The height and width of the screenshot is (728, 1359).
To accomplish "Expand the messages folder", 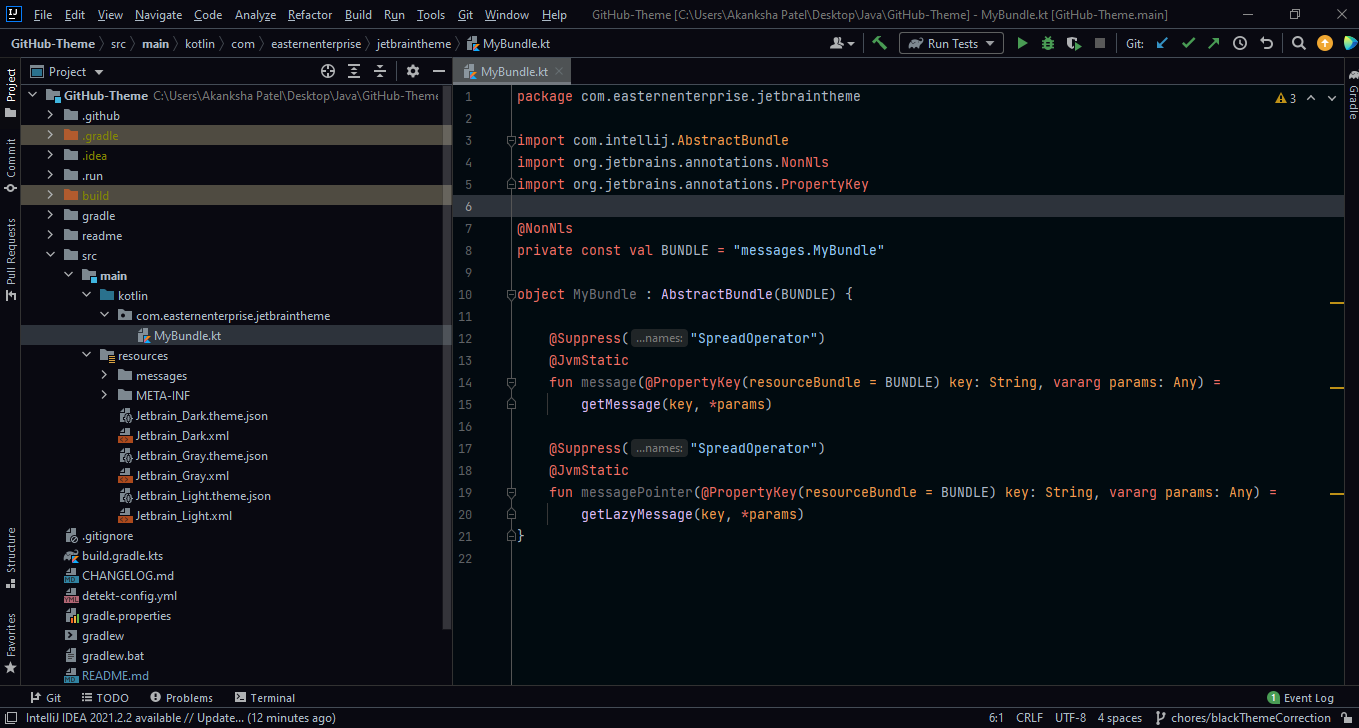I will click(104, 376).
